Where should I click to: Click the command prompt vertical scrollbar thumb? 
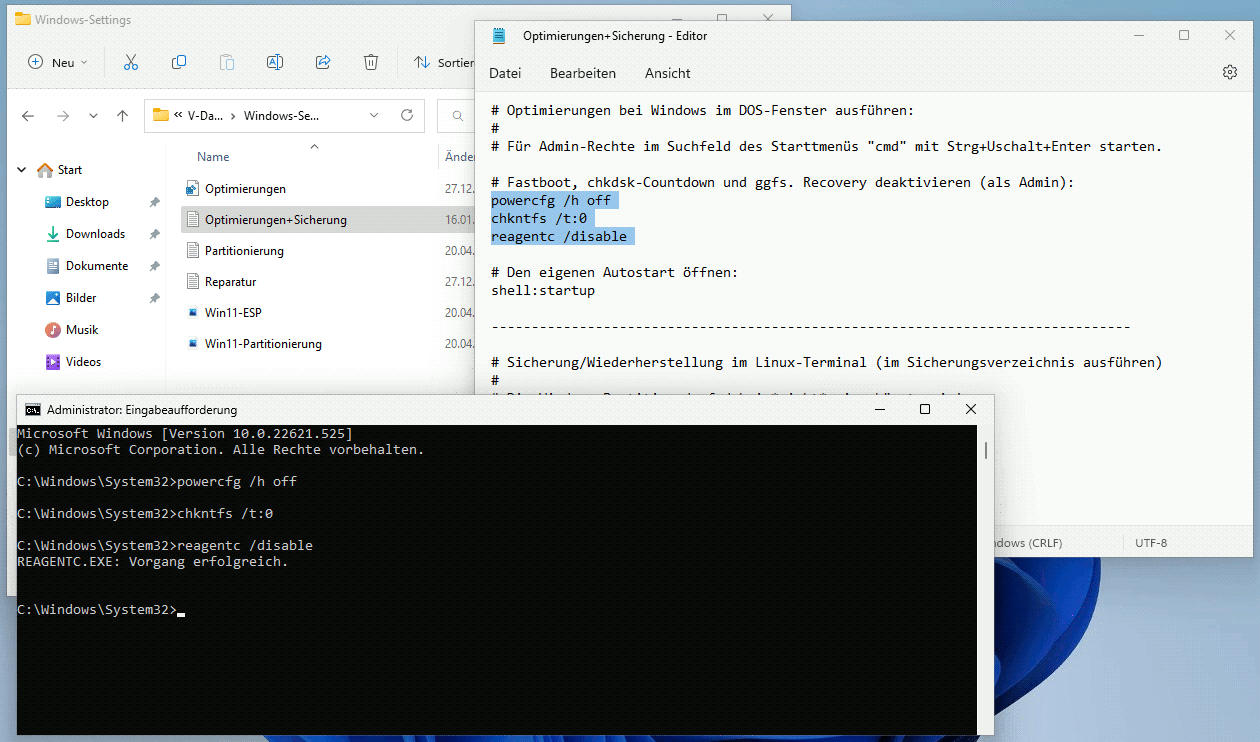(985, 451)
